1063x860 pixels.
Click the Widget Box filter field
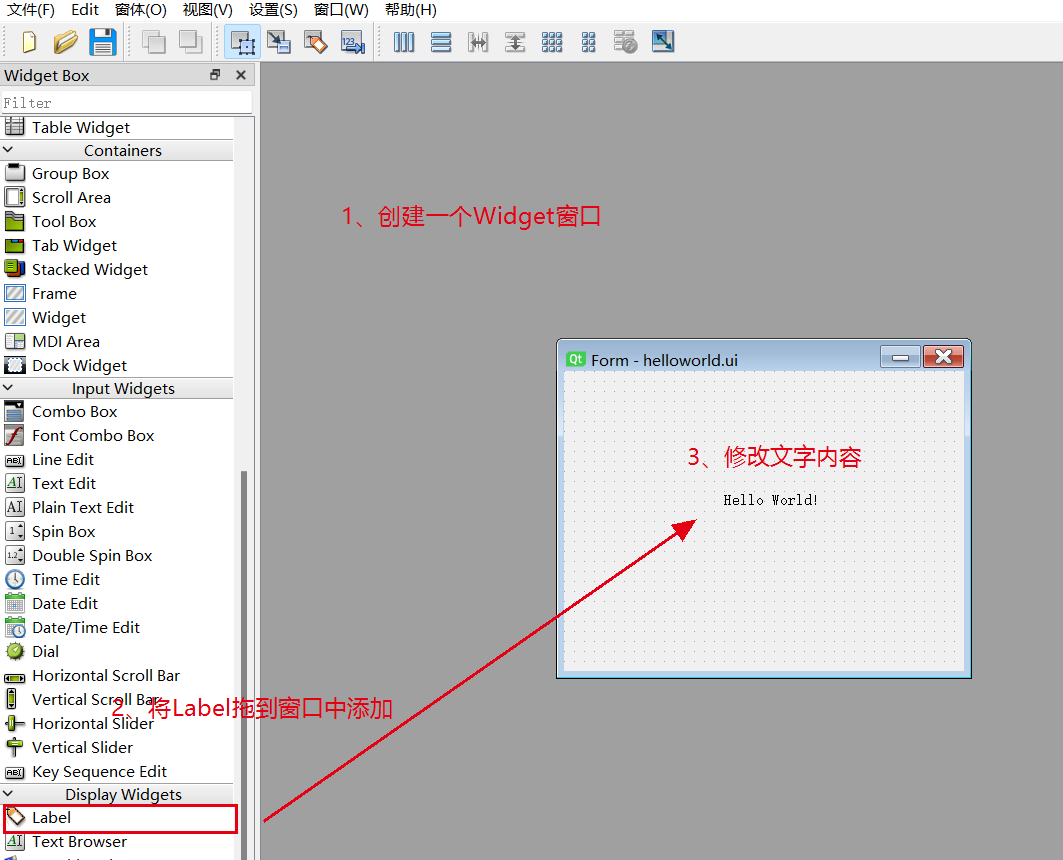point(126,102)
